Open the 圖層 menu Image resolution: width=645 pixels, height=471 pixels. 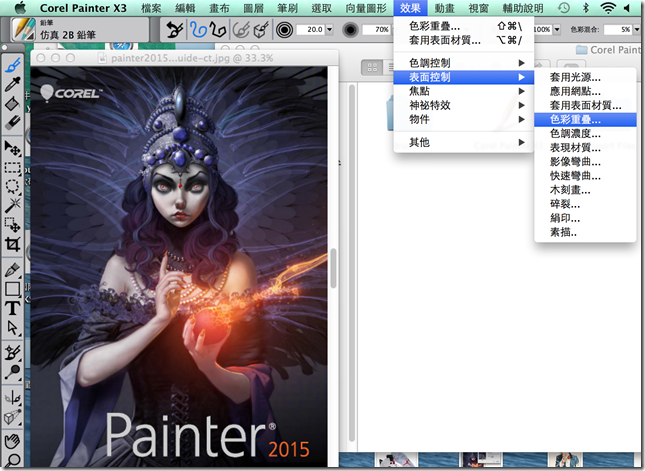click(253, 8)
